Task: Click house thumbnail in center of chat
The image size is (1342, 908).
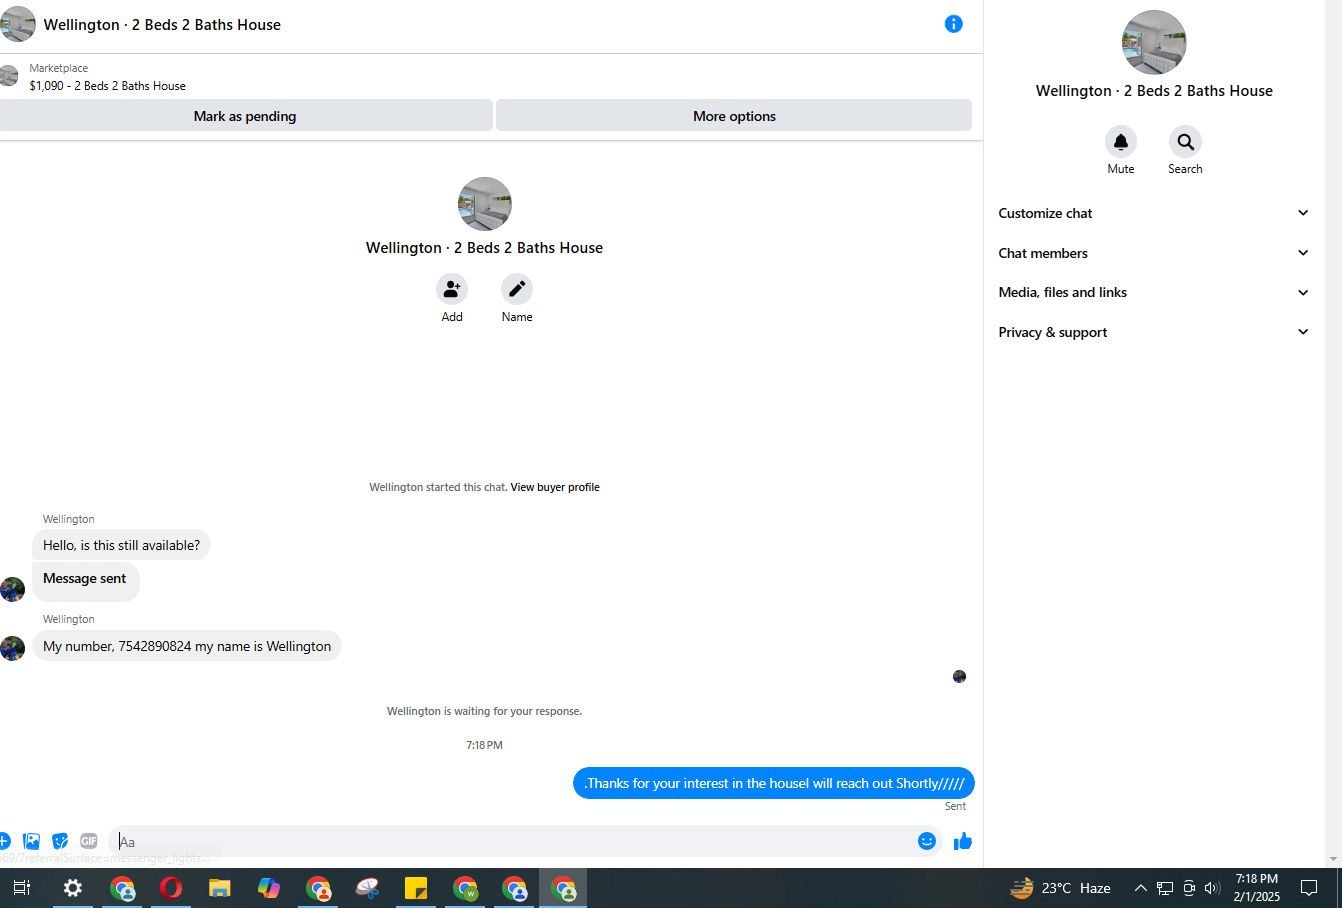Action: [x=485, y=204]
